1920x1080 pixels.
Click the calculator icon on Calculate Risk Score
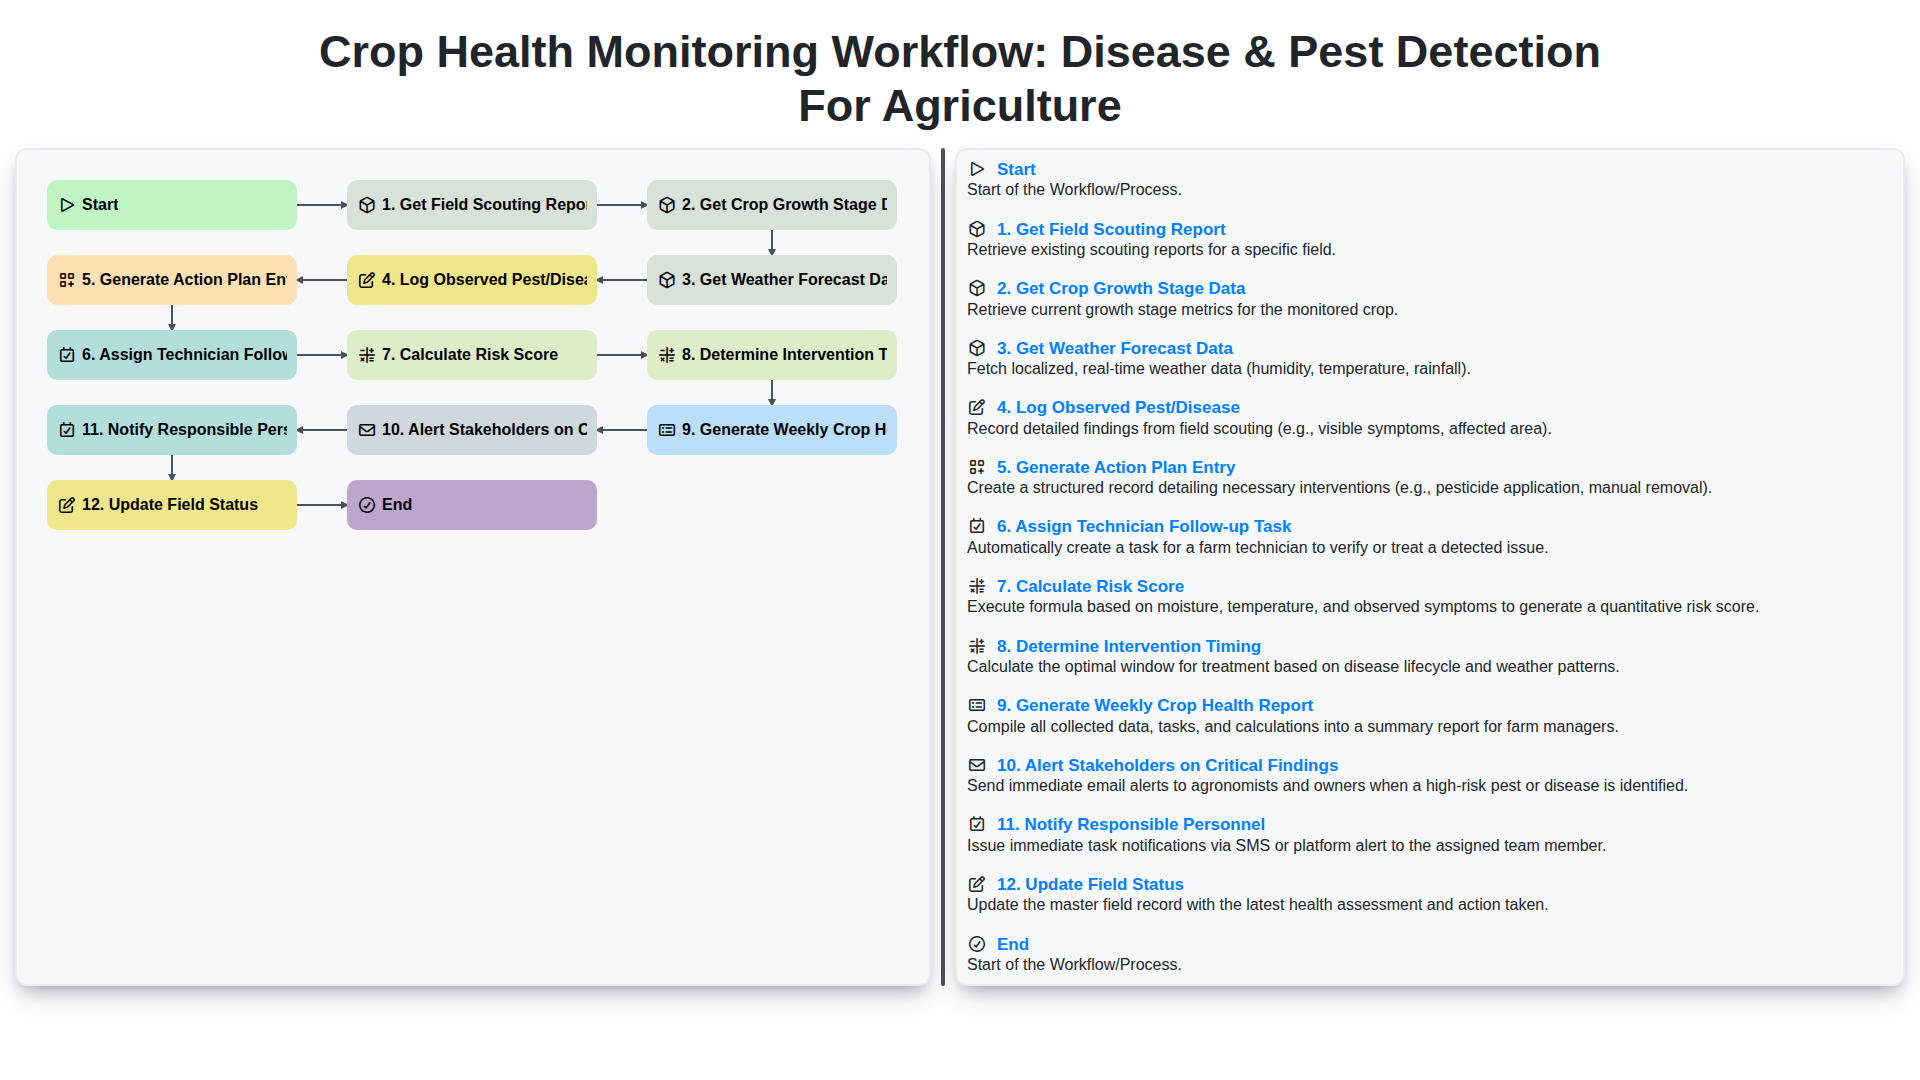tap(367, 355)
